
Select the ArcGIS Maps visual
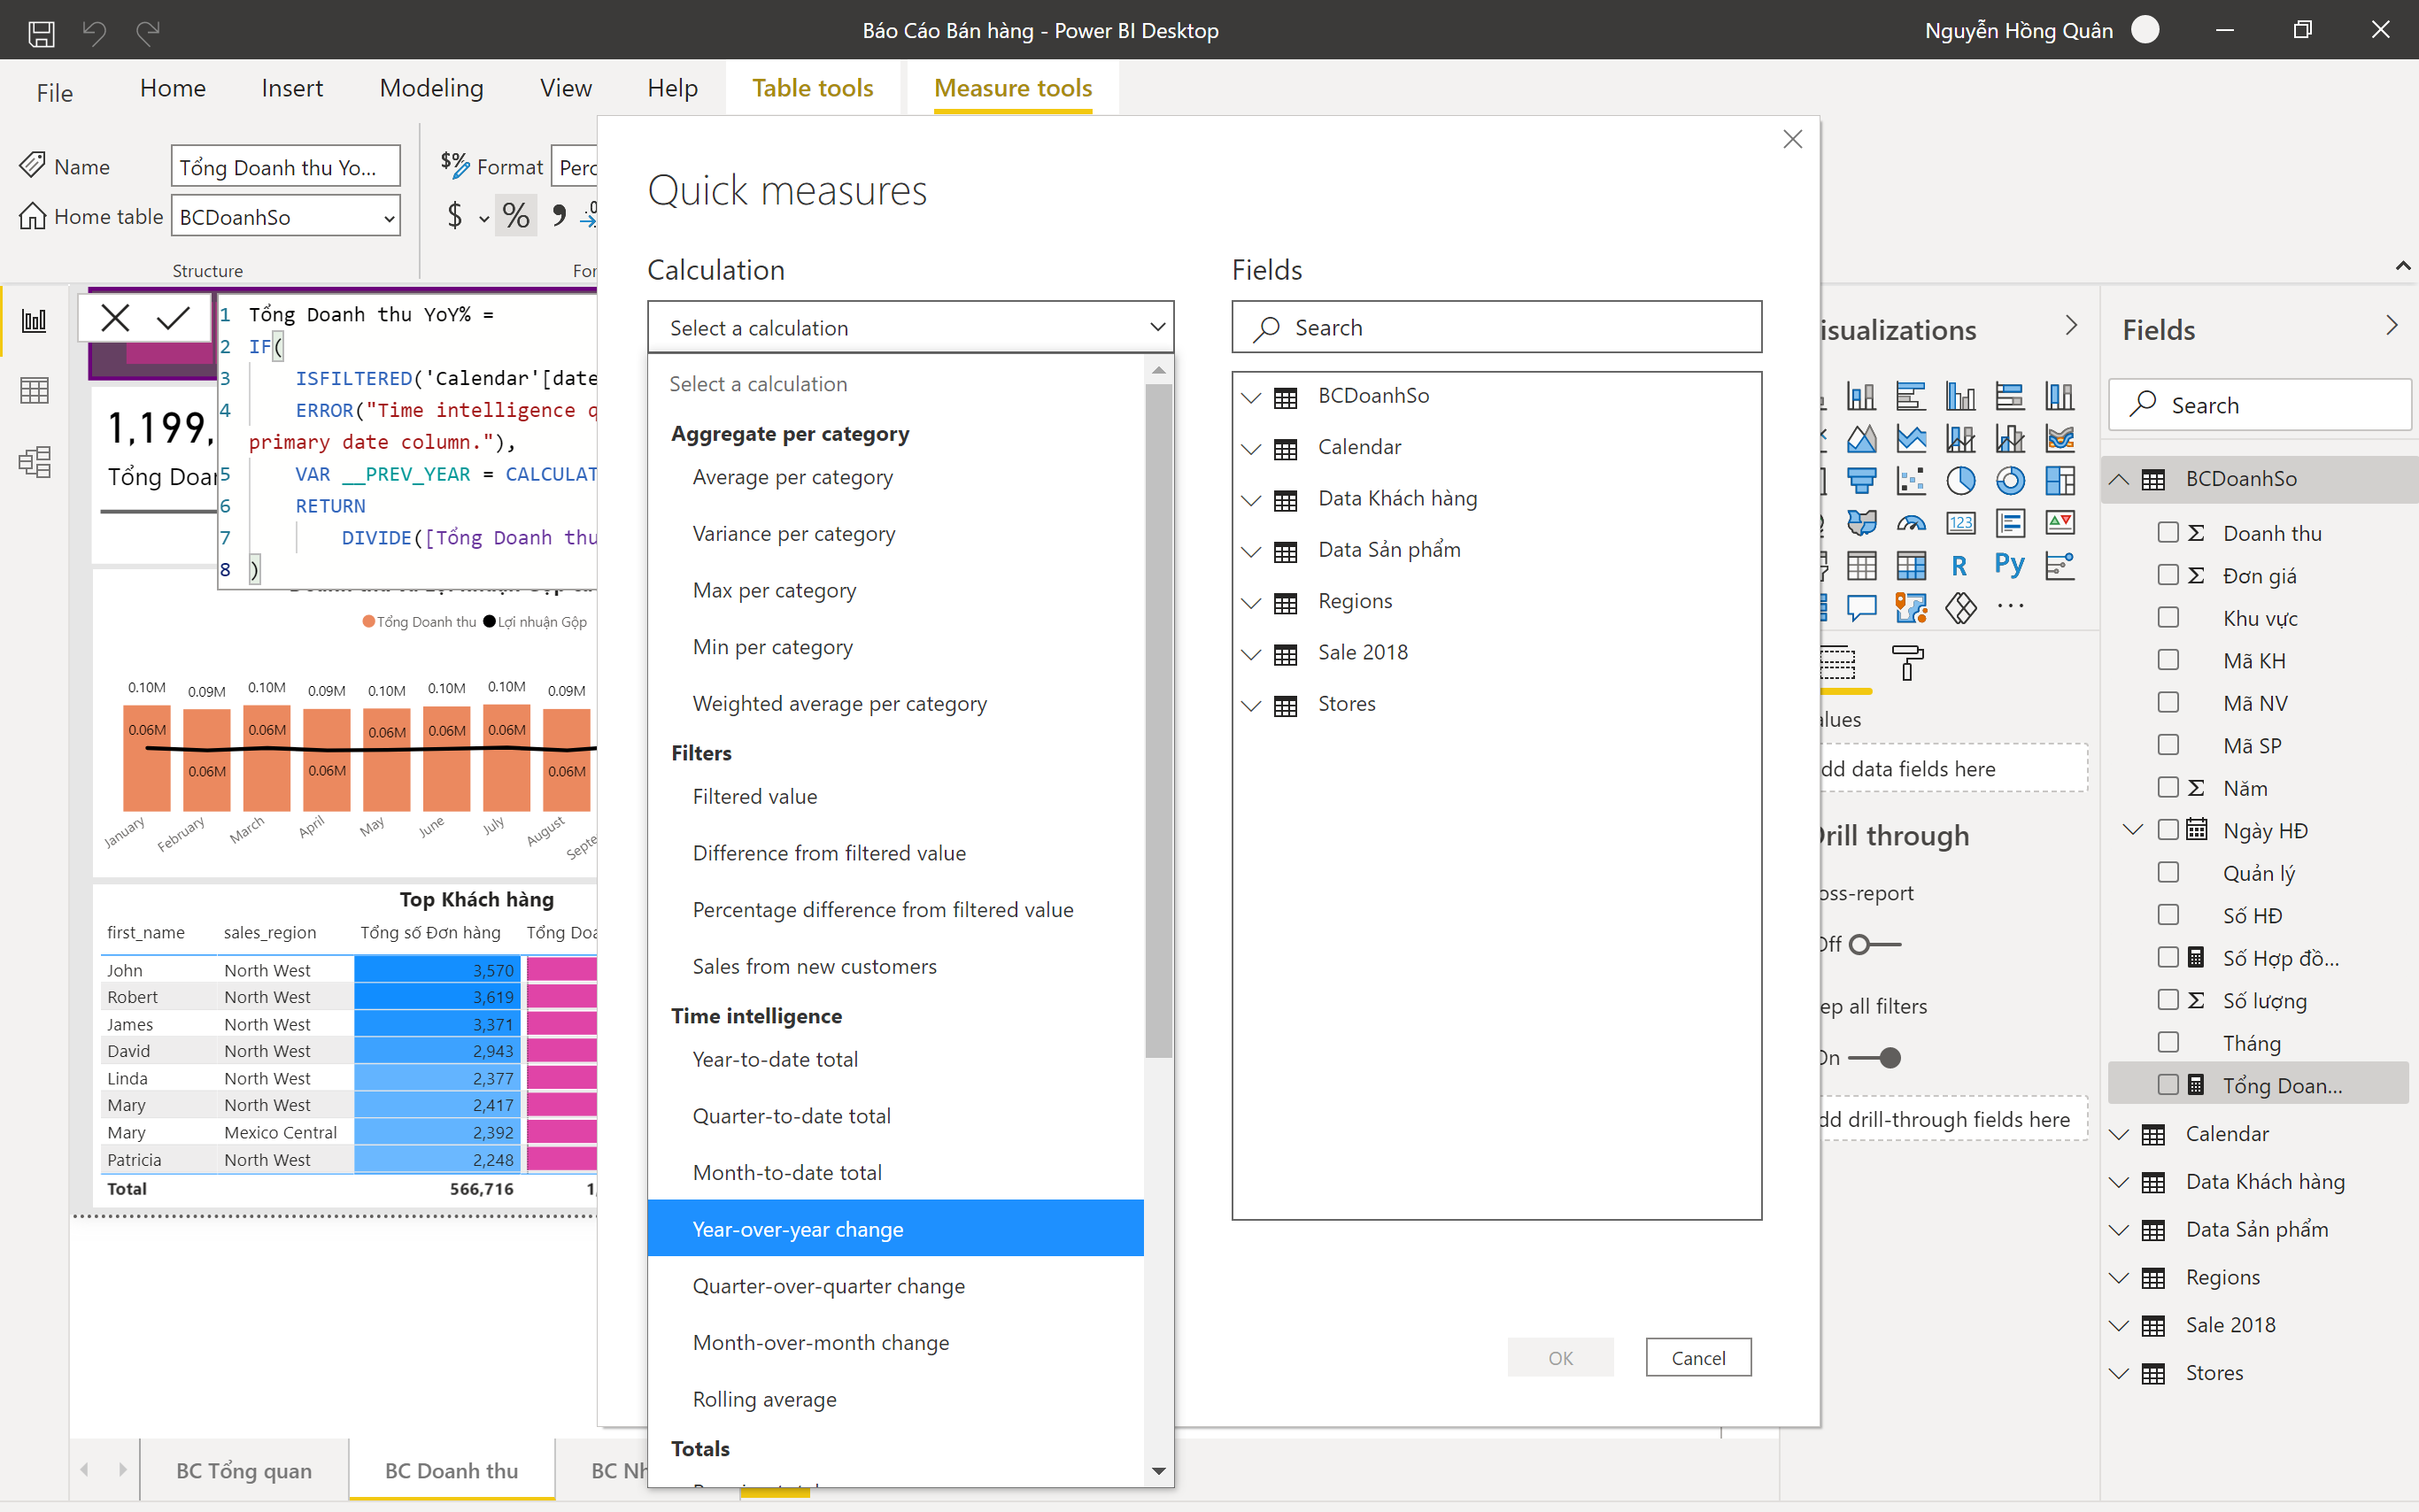click(1910, 608)
